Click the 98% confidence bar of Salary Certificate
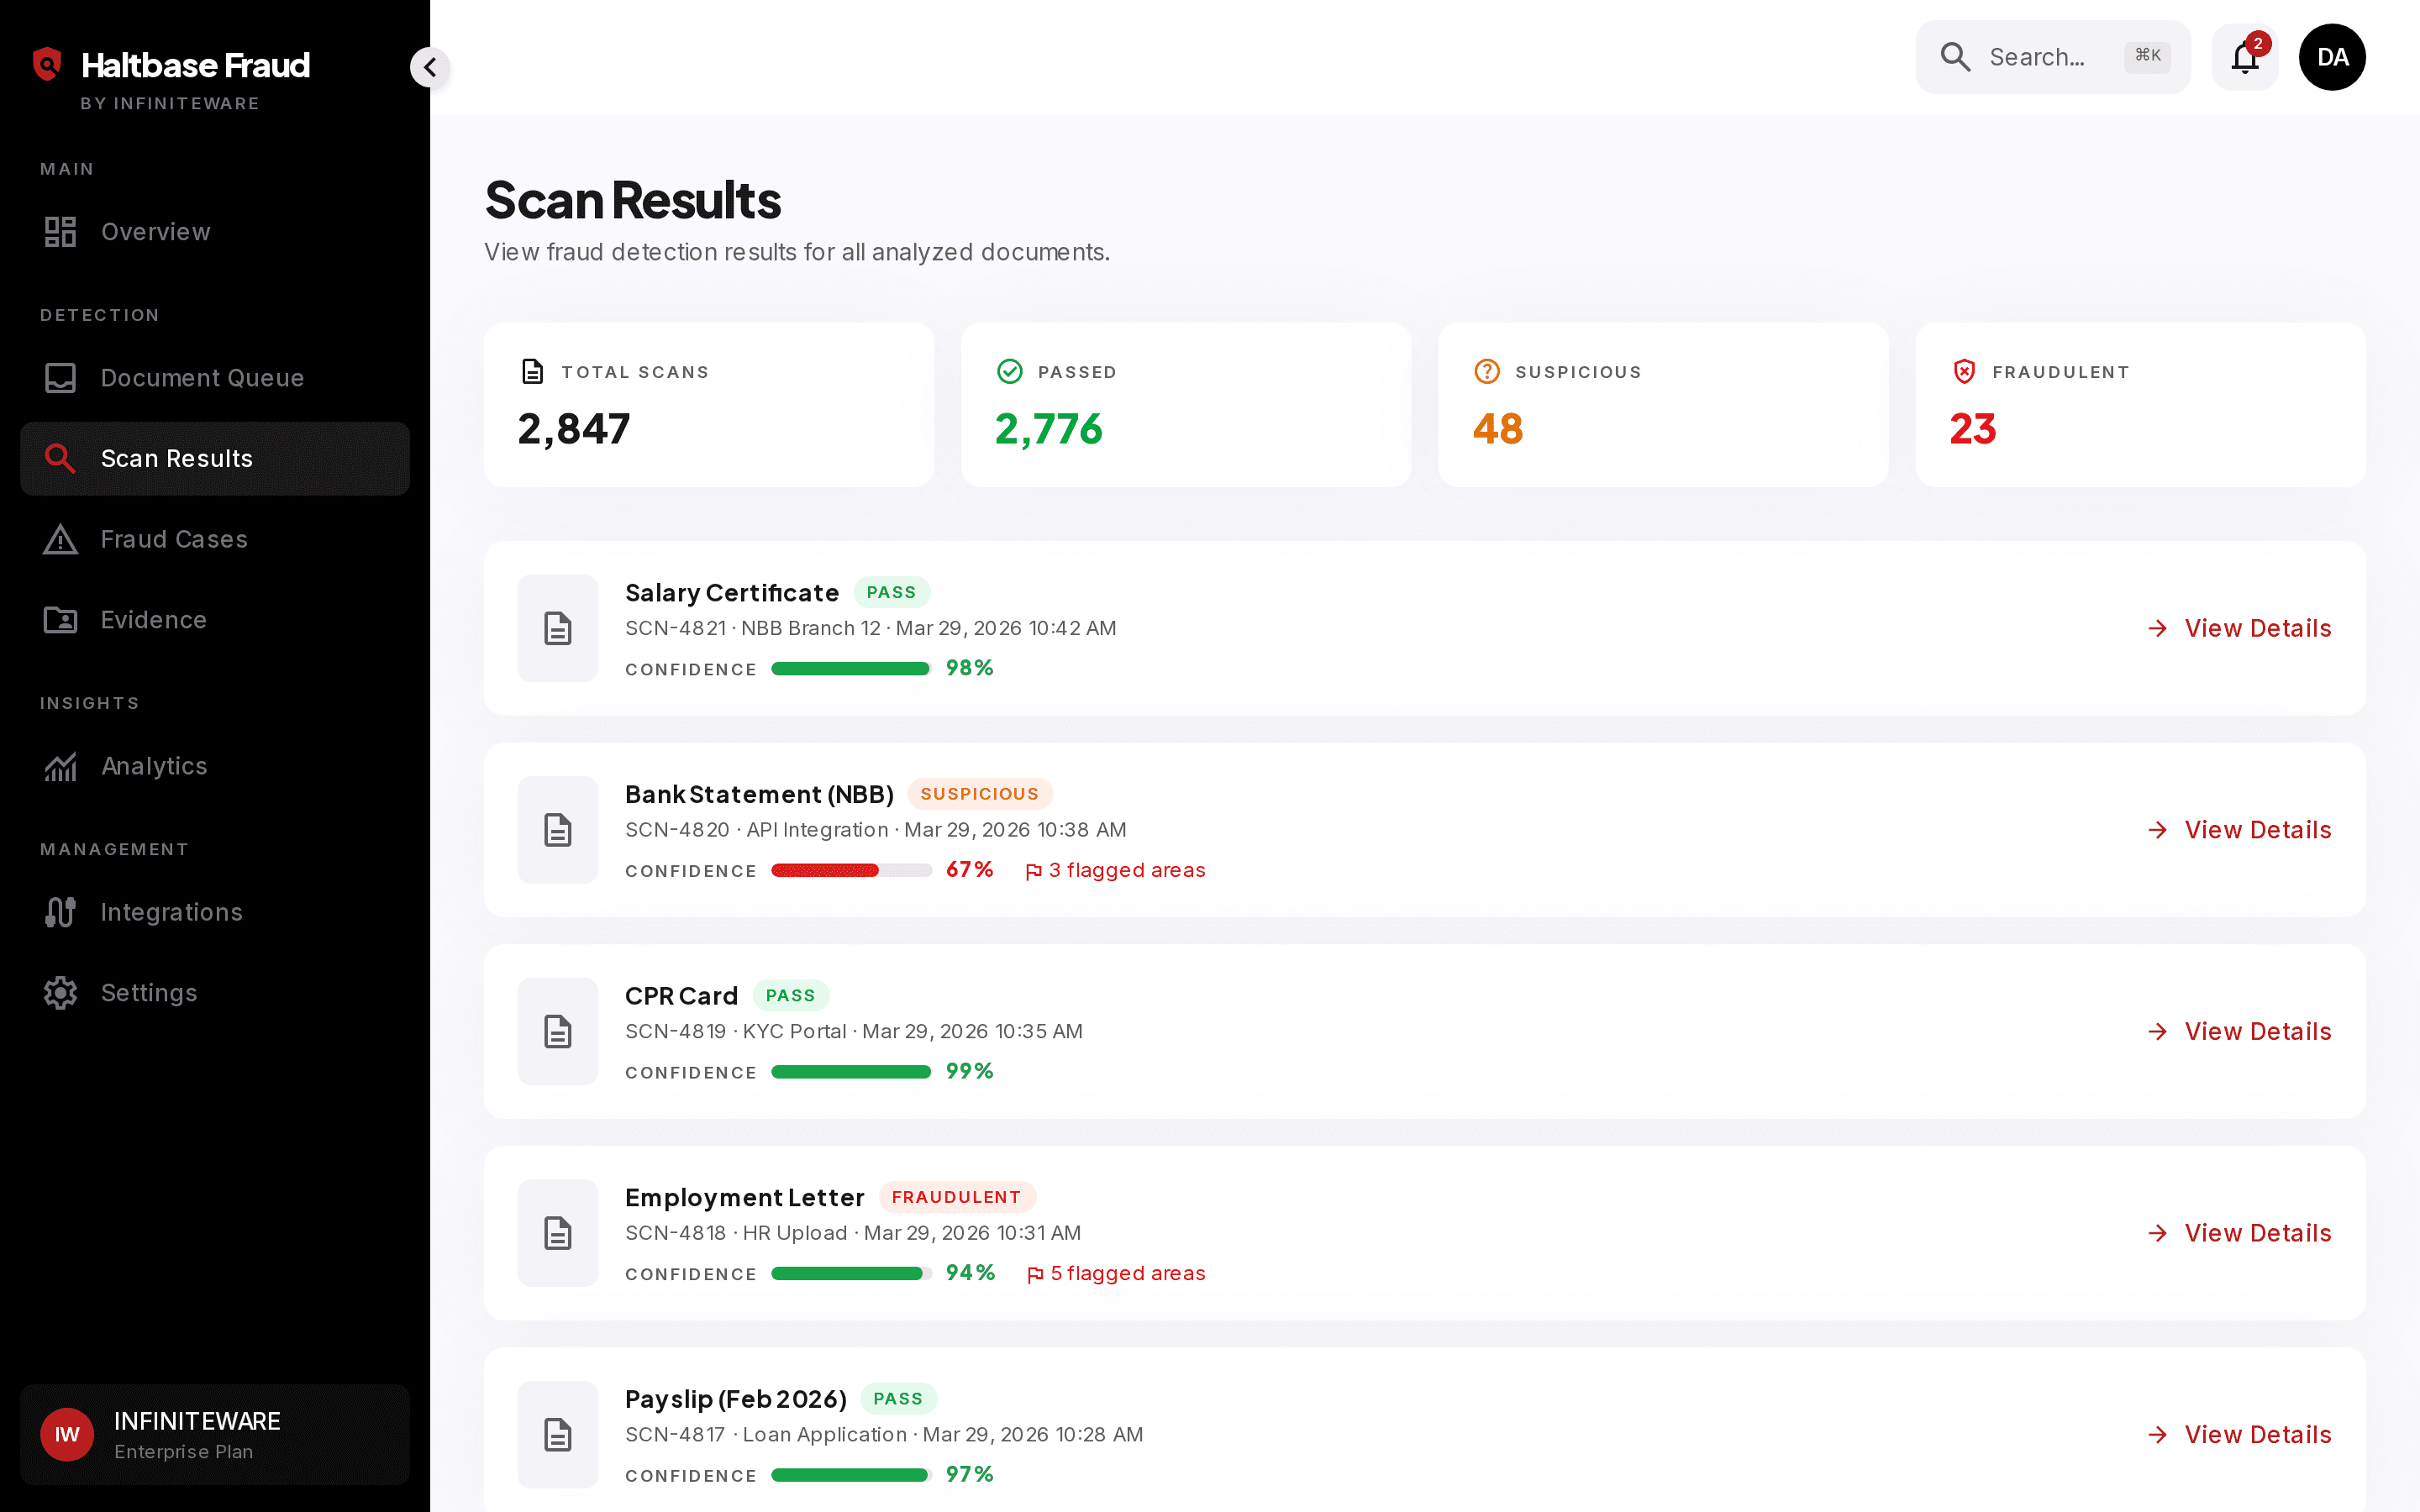This screenshot has height=1512, width=2420. (851, 669)
